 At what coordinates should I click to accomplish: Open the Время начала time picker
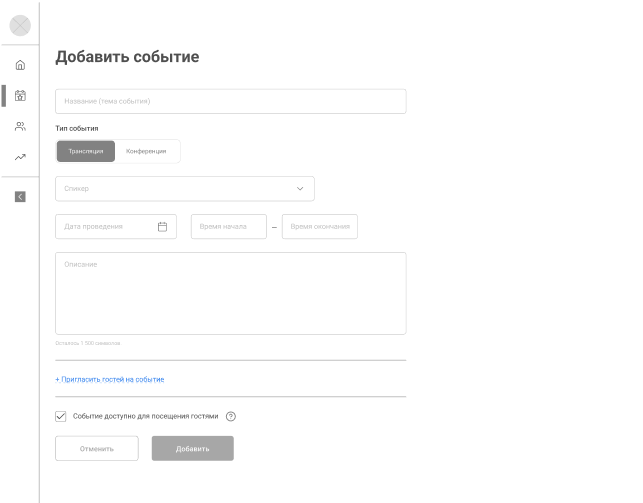tap(228, 227)
